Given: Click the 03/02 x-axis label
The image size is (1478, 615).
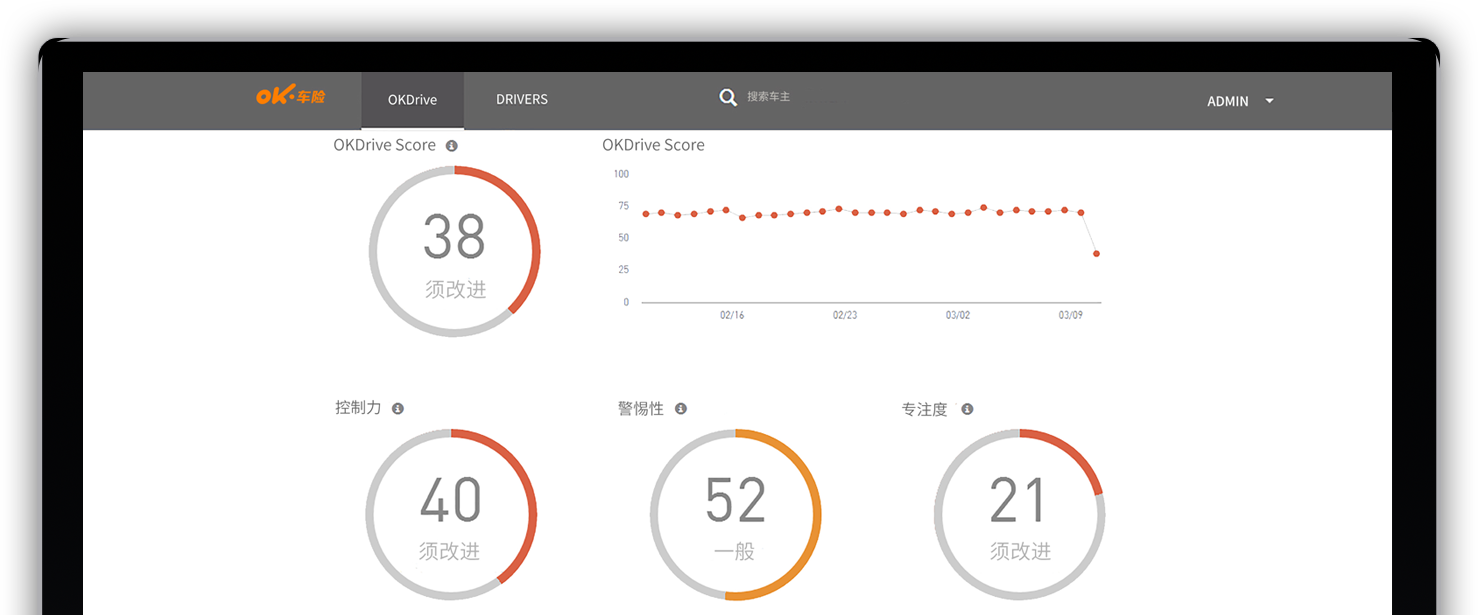Looking at the screenshot, I should pos(958,315).
